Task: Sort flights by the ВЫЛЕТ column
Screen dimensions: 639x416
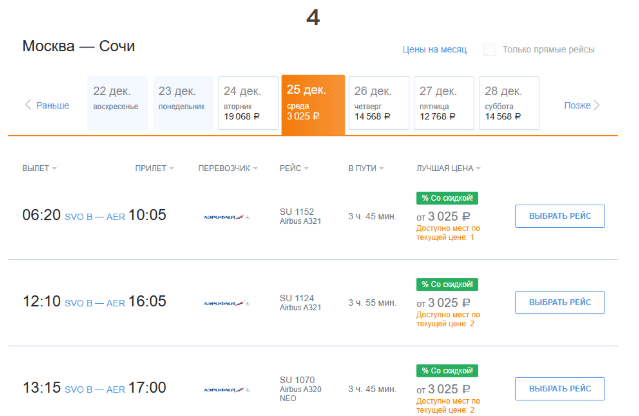Action: (x=39, y=168)
